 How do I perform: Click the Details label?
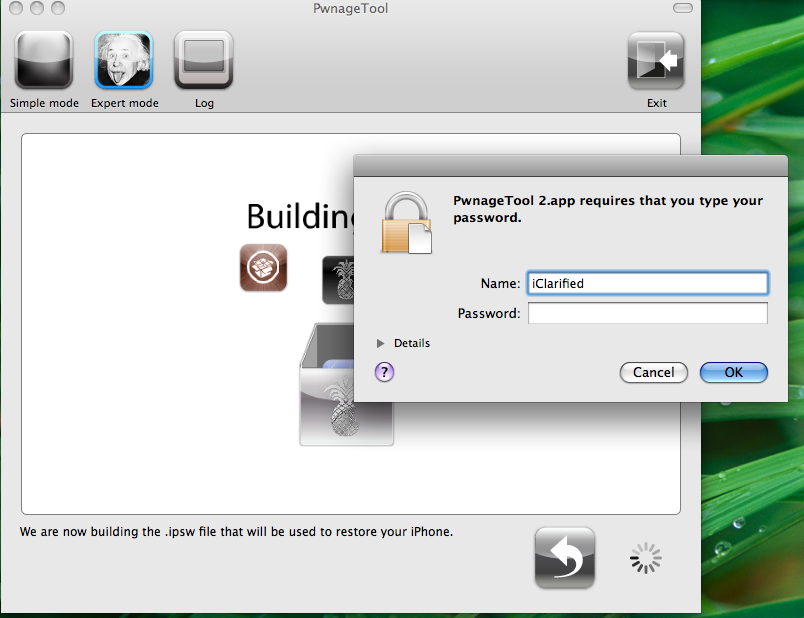pos(412,343)
